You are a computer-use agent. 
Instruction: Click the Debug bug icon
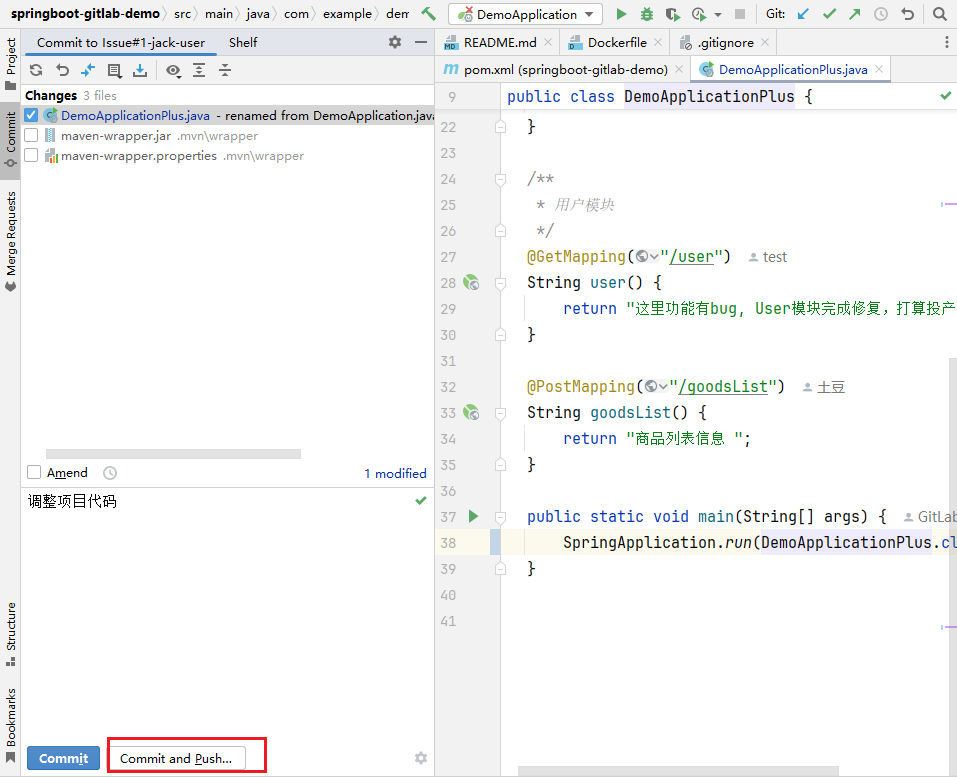point(647,14)
